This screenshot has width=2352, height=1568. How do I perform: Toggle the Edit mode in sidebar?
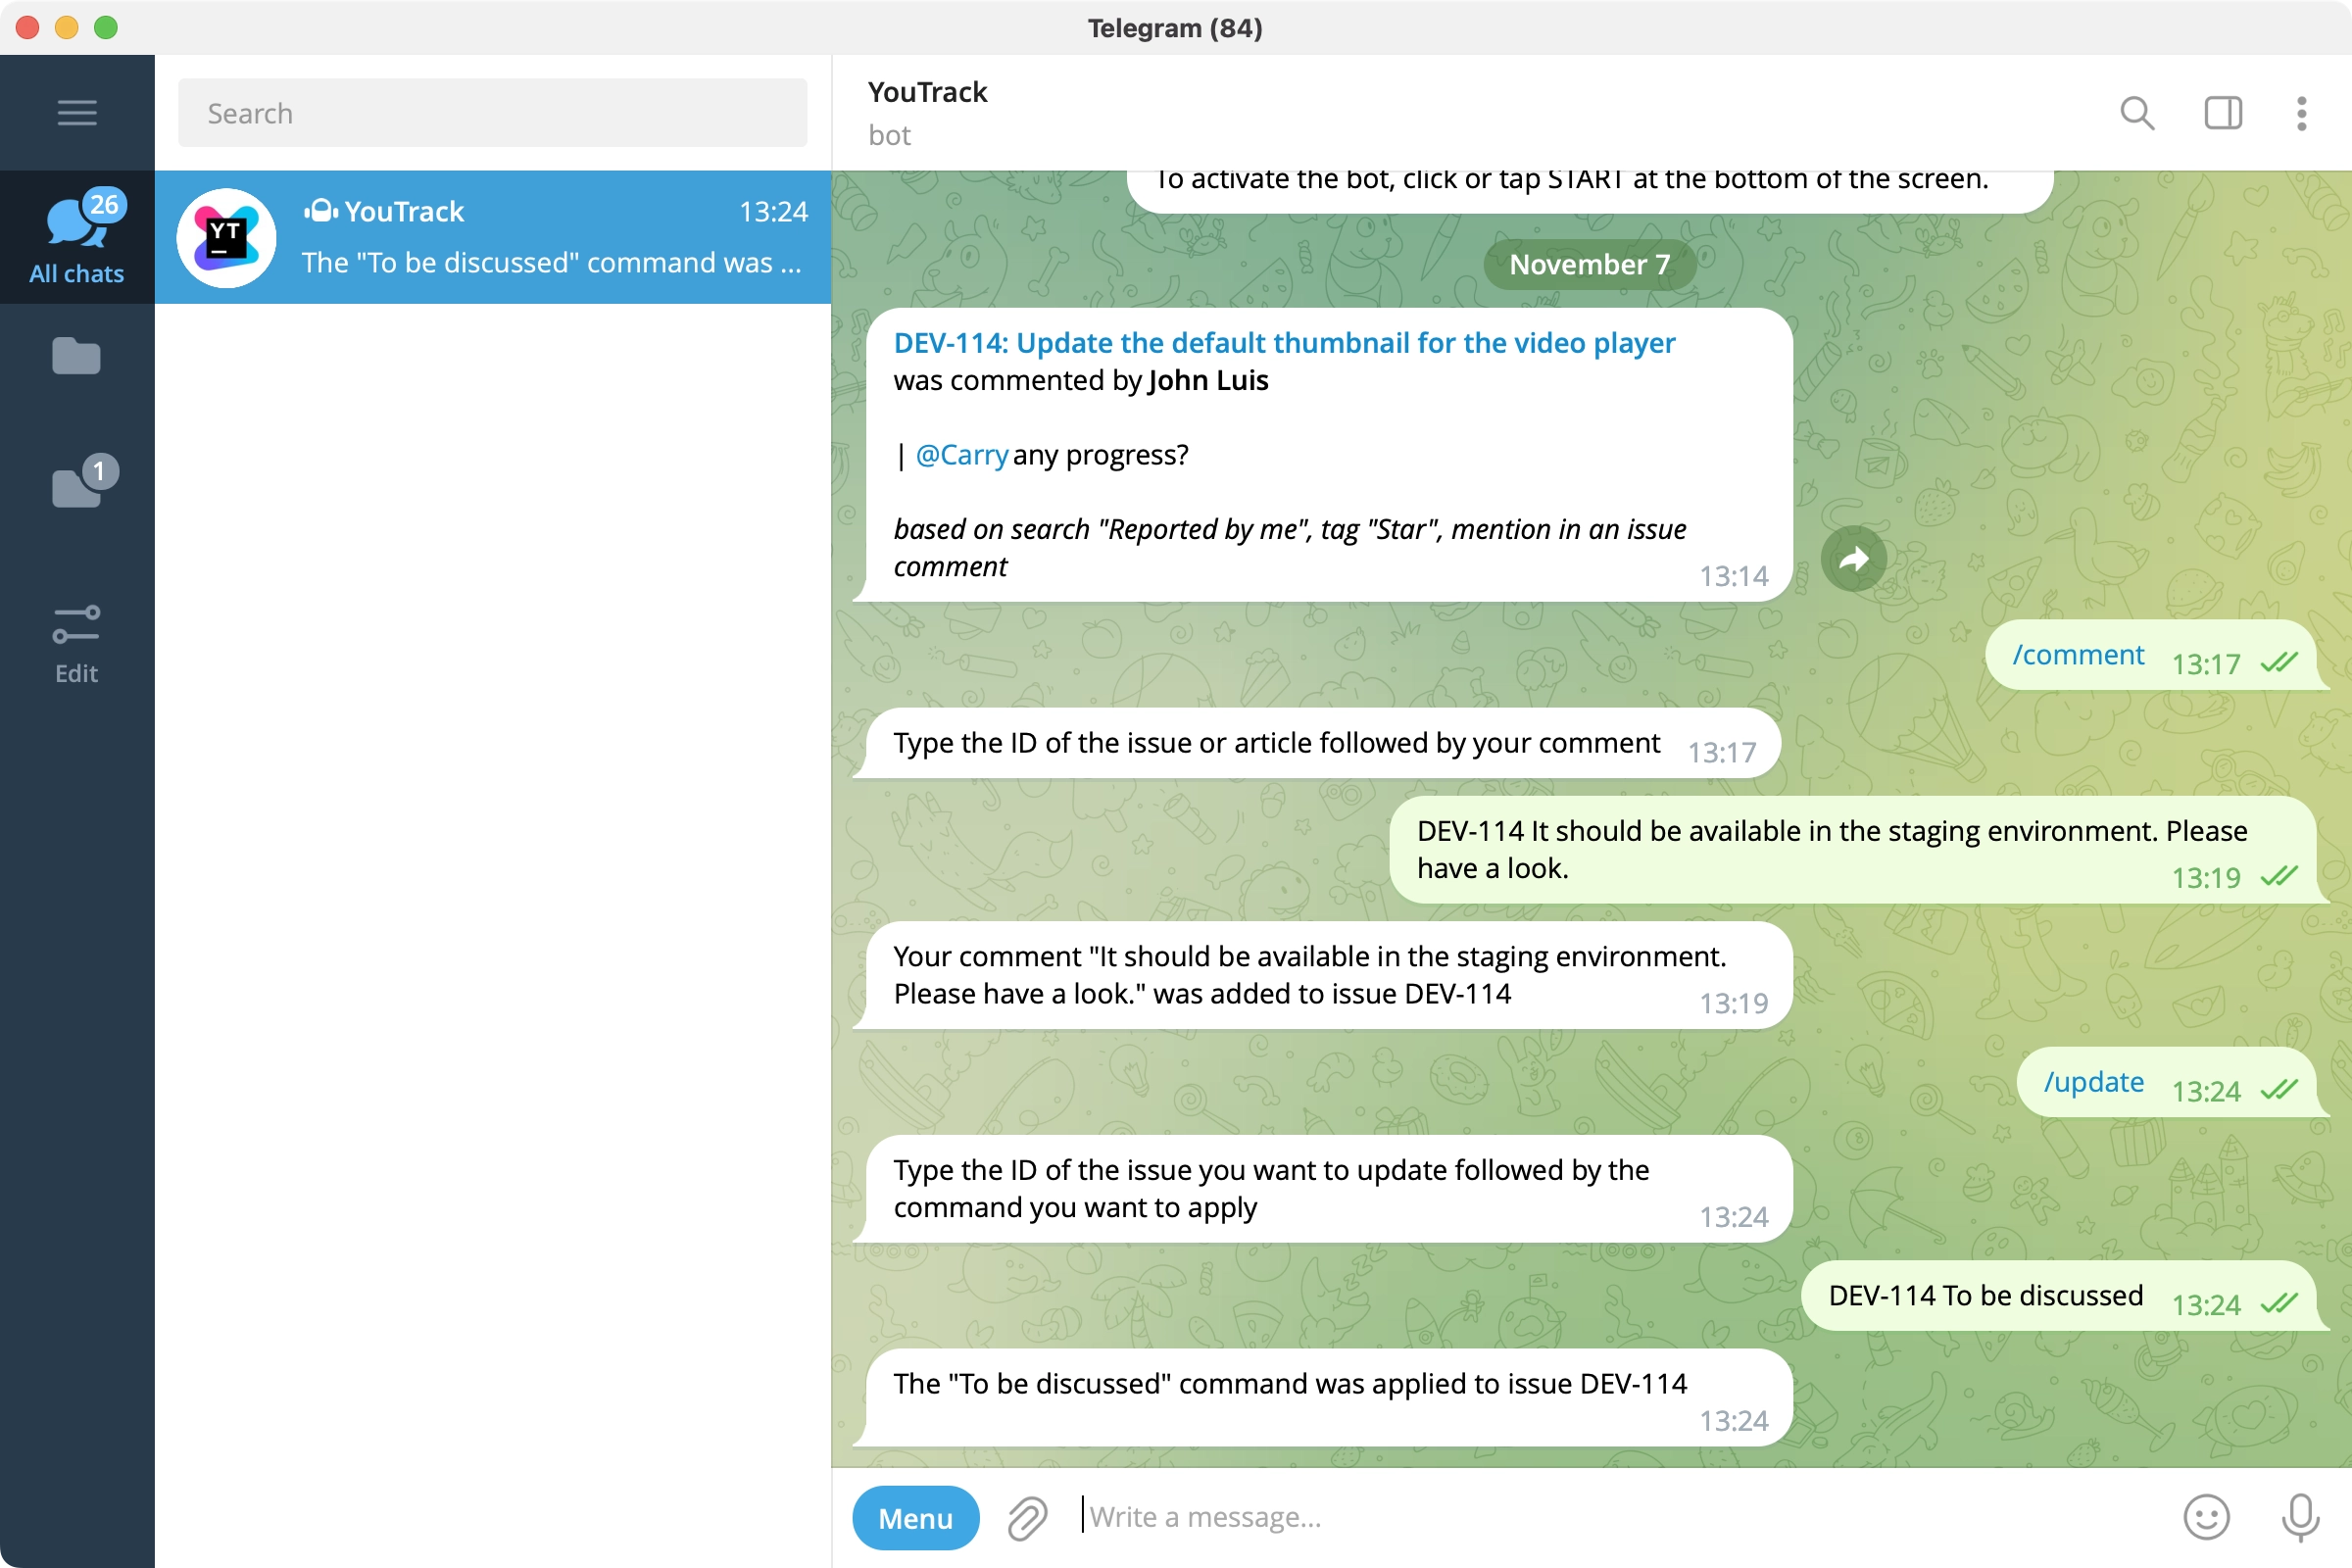pos(75,639)
